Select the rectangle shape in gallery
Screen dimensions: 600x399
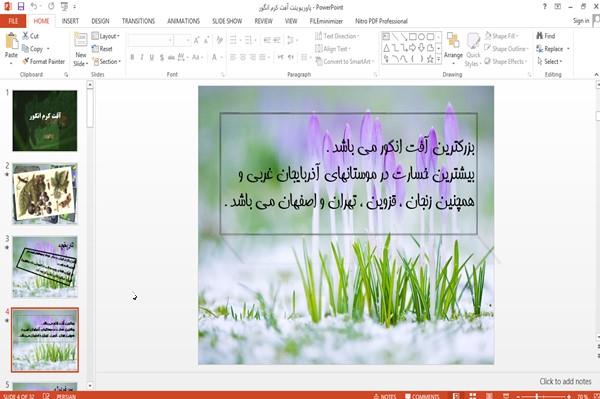(x=412, y=37)
